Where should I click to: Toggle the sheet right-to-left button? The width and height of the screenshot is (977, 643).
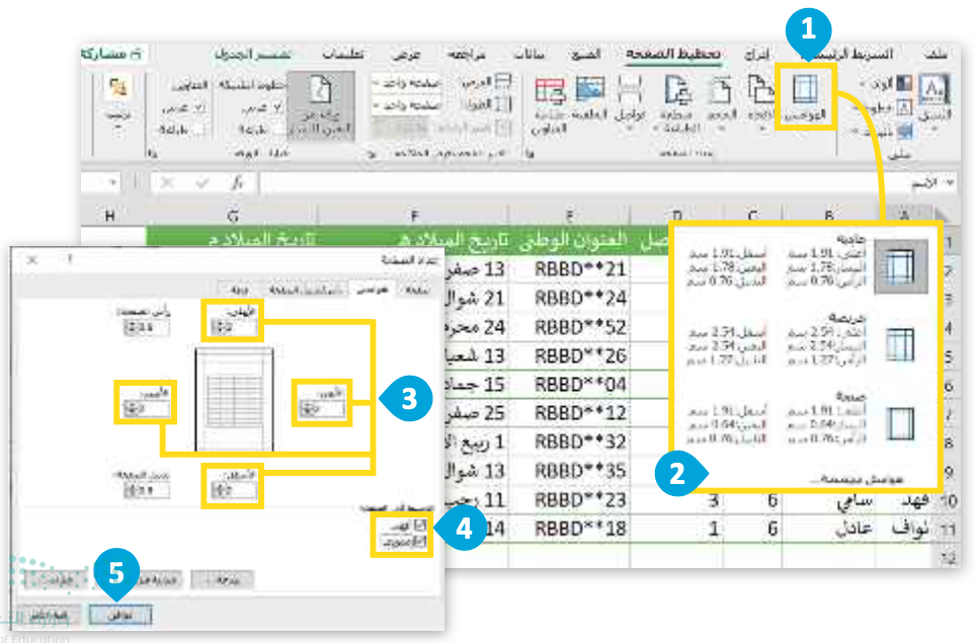pyautogui.click(x=321, y=106)
